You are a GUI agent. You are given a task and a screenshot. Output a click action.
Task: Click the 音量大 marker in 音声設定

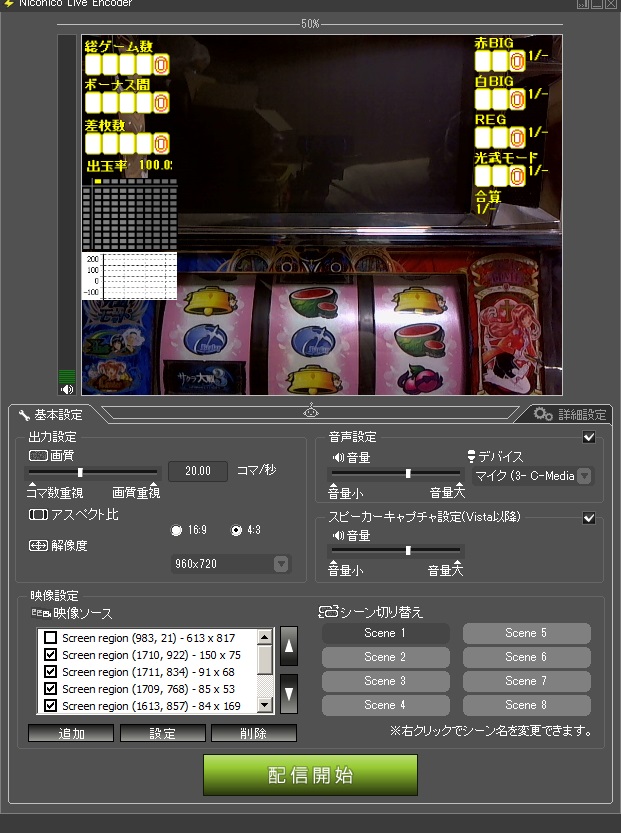(460, 486)
